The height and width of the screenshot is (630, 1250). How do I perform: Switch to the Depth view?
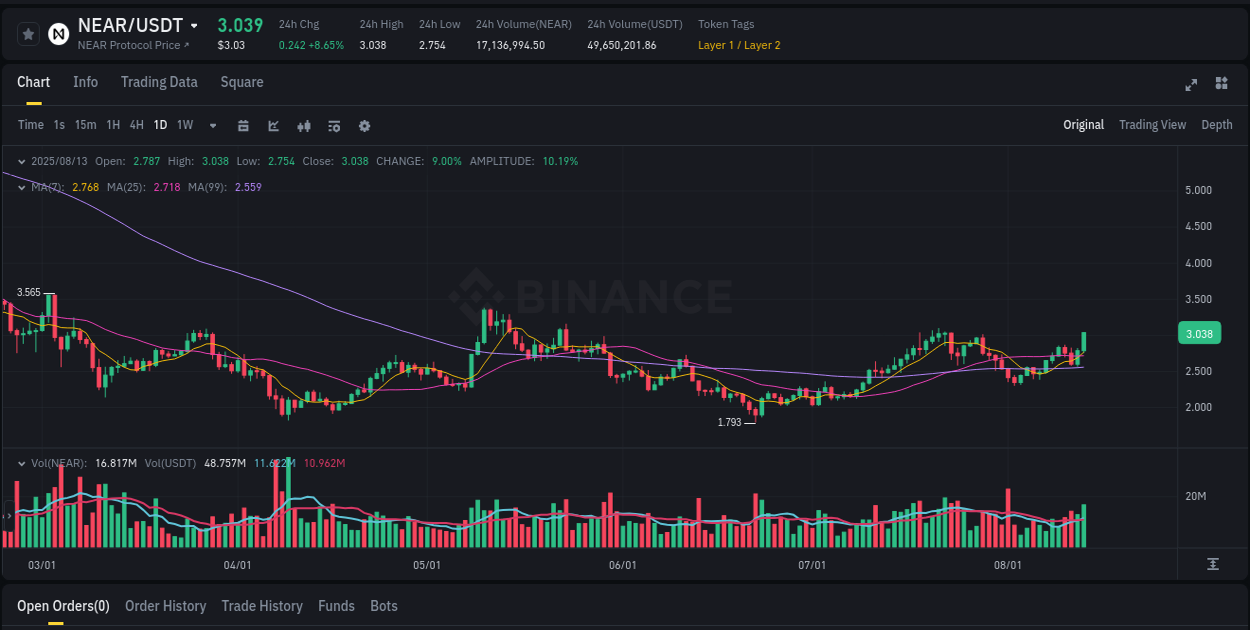pos(1217,125)
